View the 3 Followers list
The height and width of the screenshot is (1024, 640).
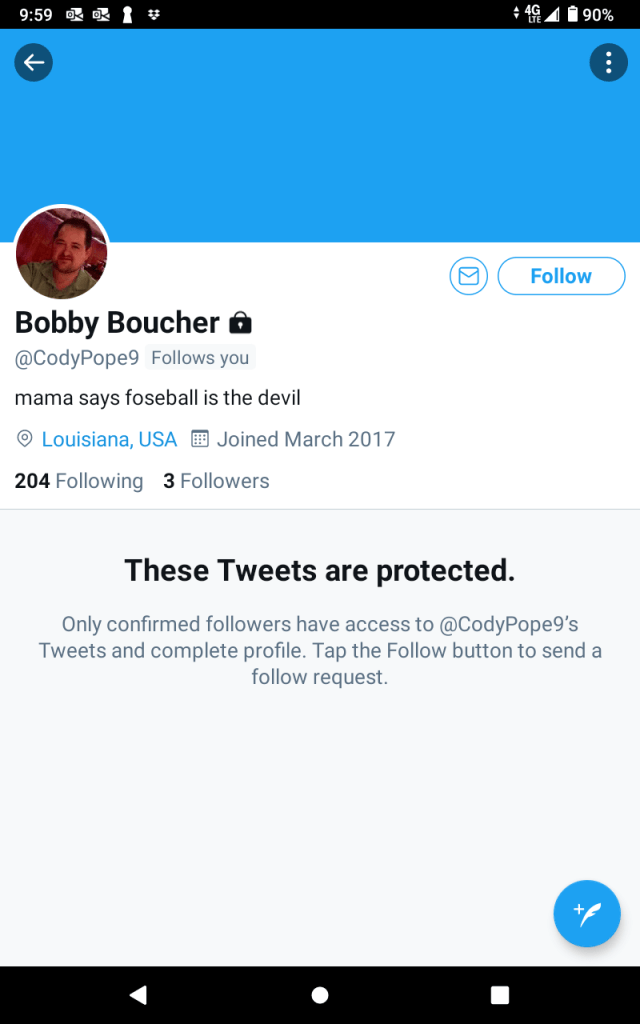[216, 481]
